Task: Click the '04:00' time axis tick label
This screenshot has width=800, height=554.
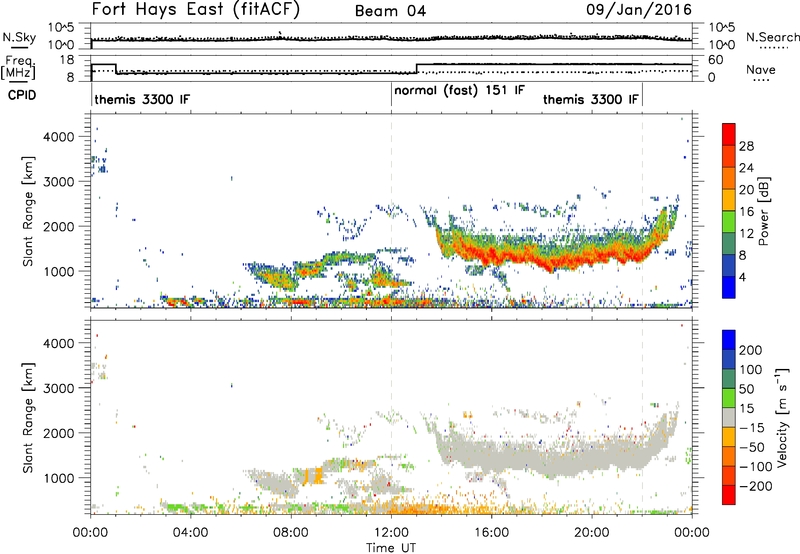Action: click(190, 533)
